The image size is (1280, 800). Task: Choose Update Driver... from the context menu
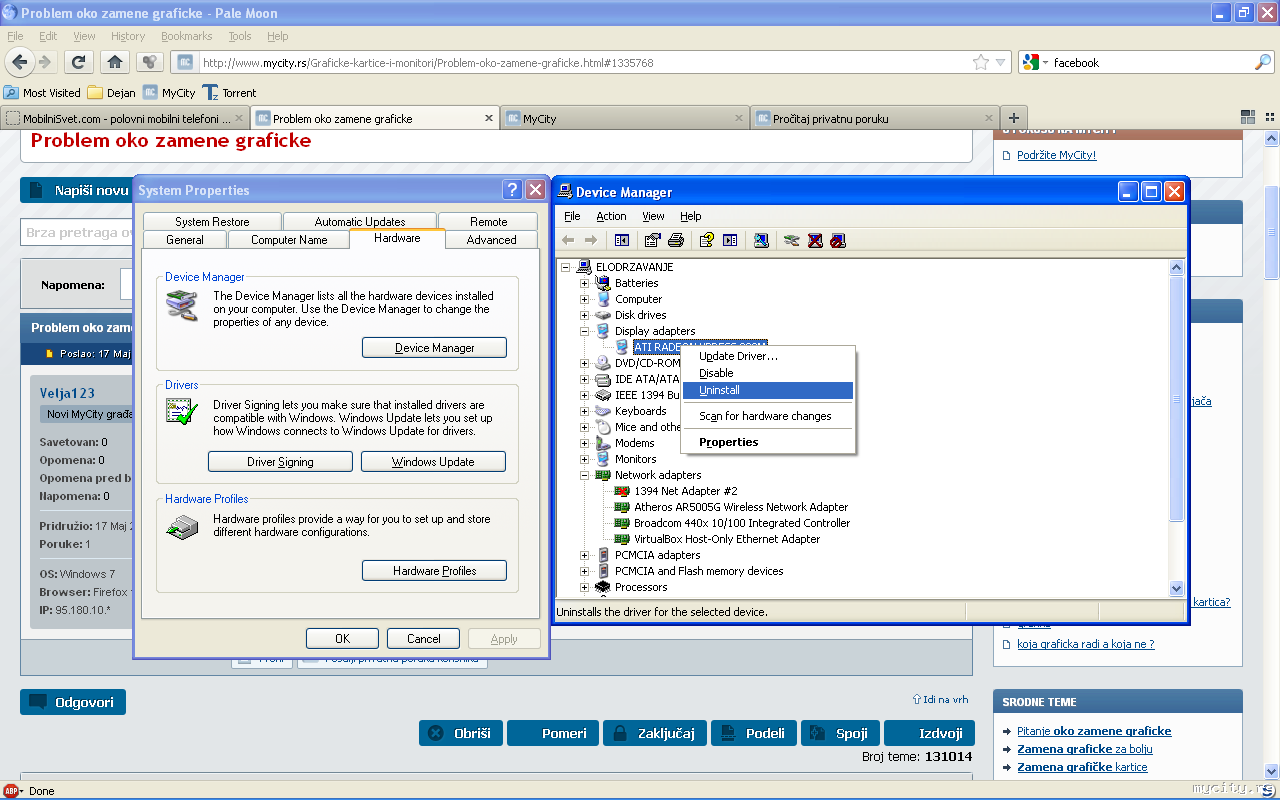click(768, 356)
